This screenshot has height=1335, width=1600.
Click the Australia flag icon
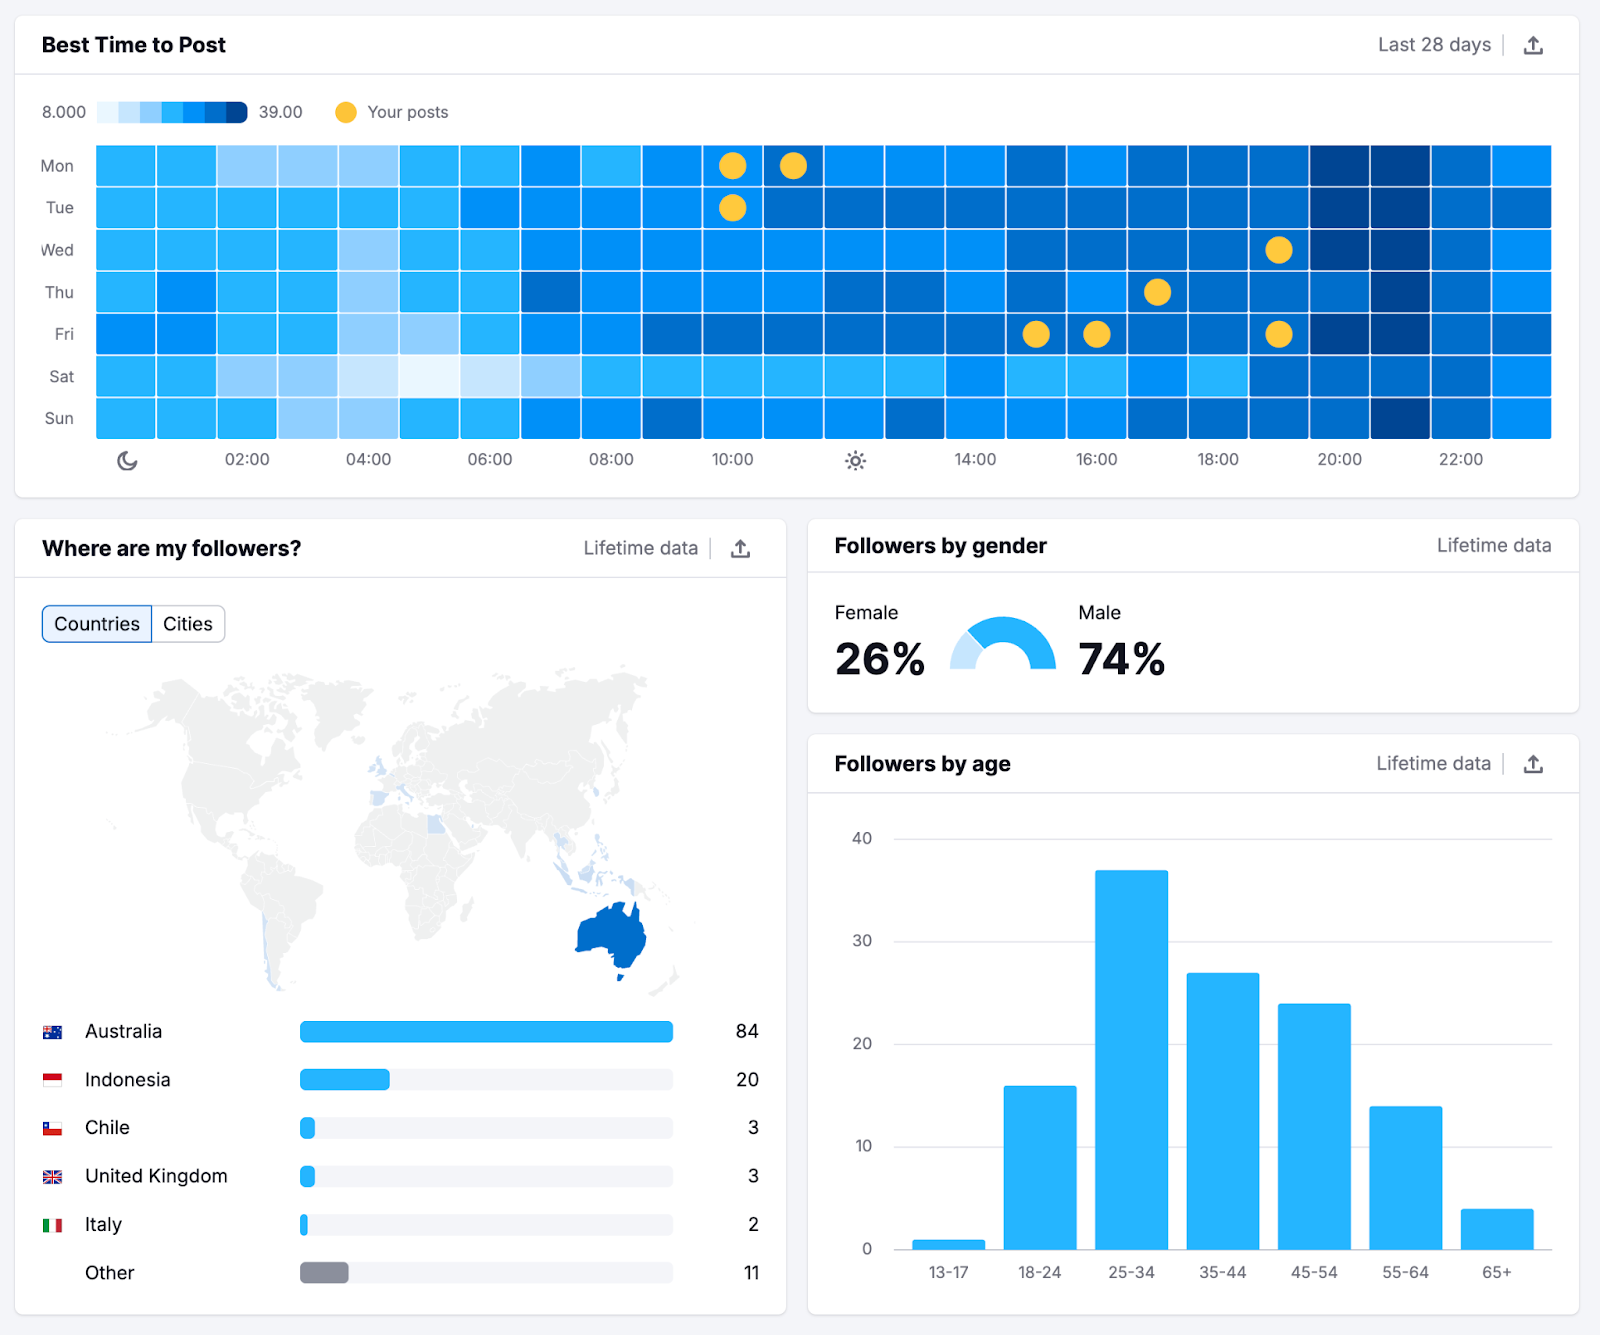(x=55, y=1031)
